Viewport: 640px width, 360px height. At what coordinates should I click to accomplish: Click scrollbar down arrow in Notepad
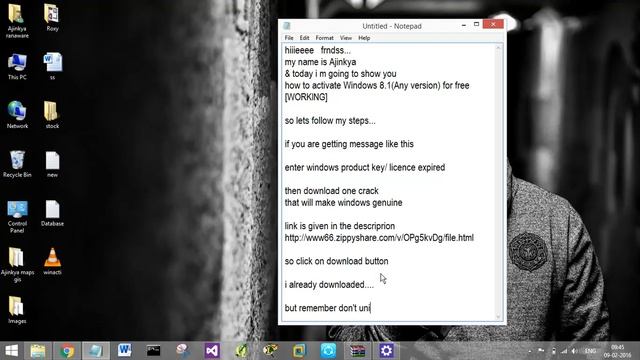498,317
